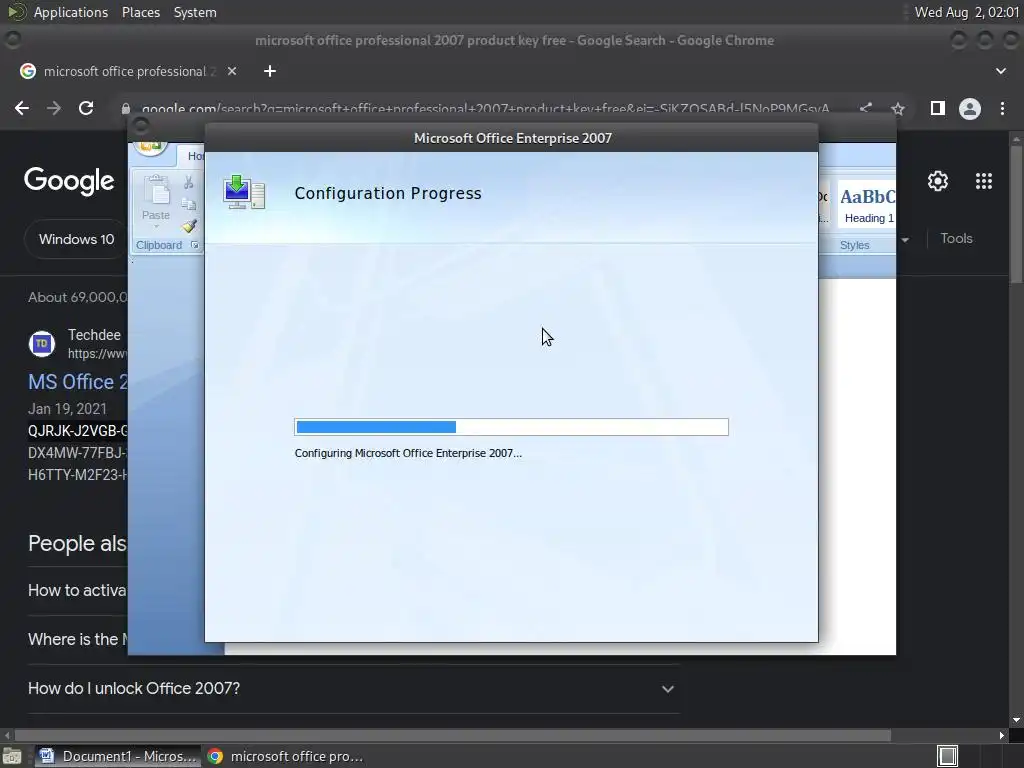Click the show desktop icon in bottom panel
Image resolution: width=1024 pixels, height=768 pixels.
click(12, 756)
